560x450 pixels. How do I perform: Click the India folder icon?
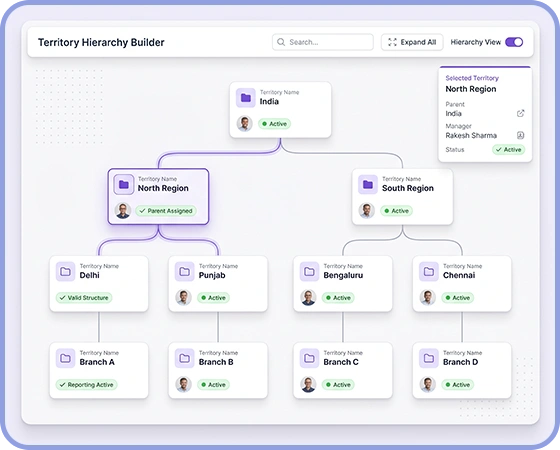tap(246, 98)
